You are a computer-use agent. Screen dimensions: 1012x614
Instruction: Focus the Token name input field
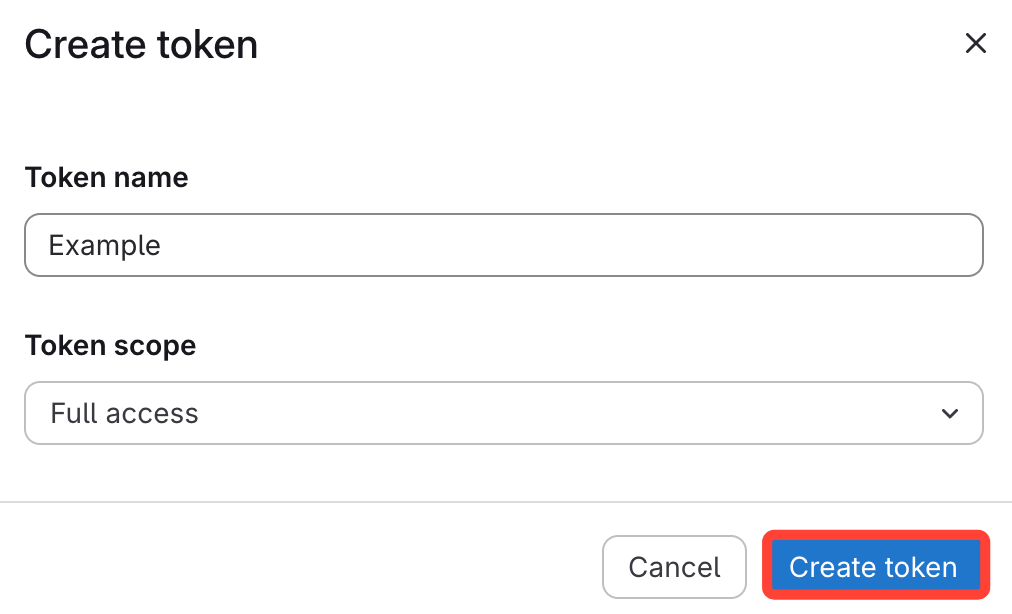(x=503, y=245)
